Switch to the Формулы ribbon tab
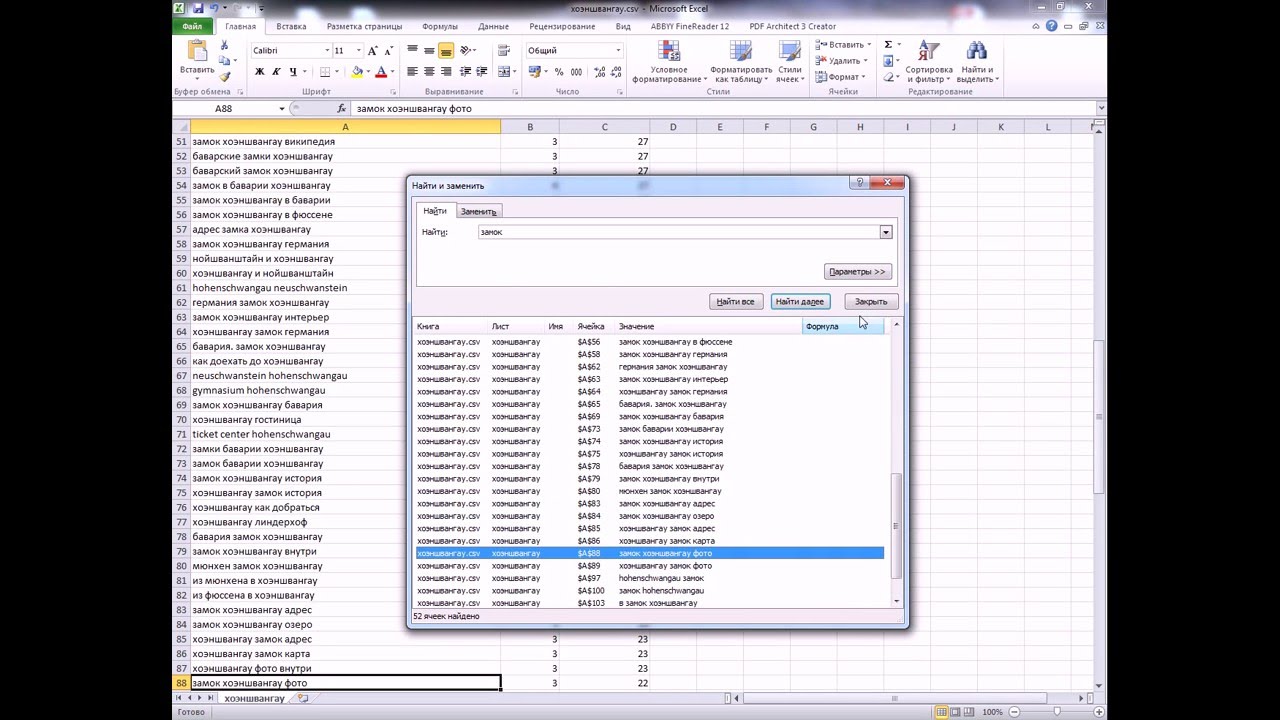 click(x=440, y=26)
